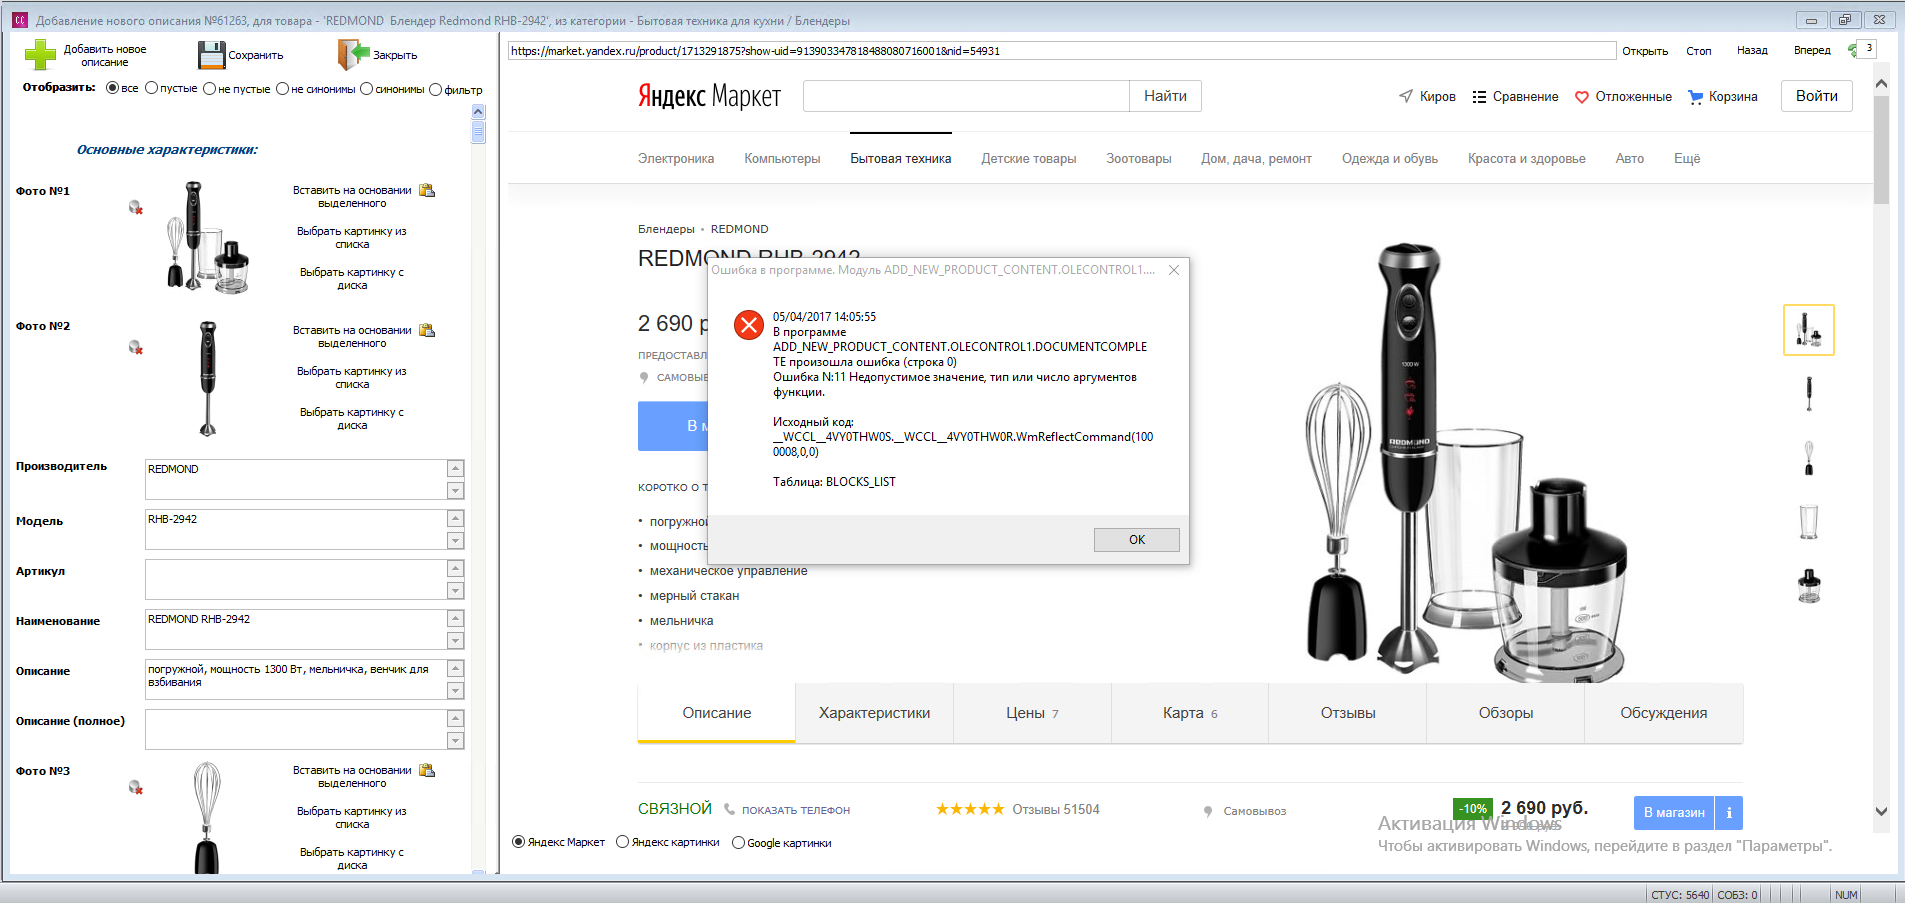Click the Открыть browser button
The height and width of the screenshot is (903, 1905).
pos(1645,51)
